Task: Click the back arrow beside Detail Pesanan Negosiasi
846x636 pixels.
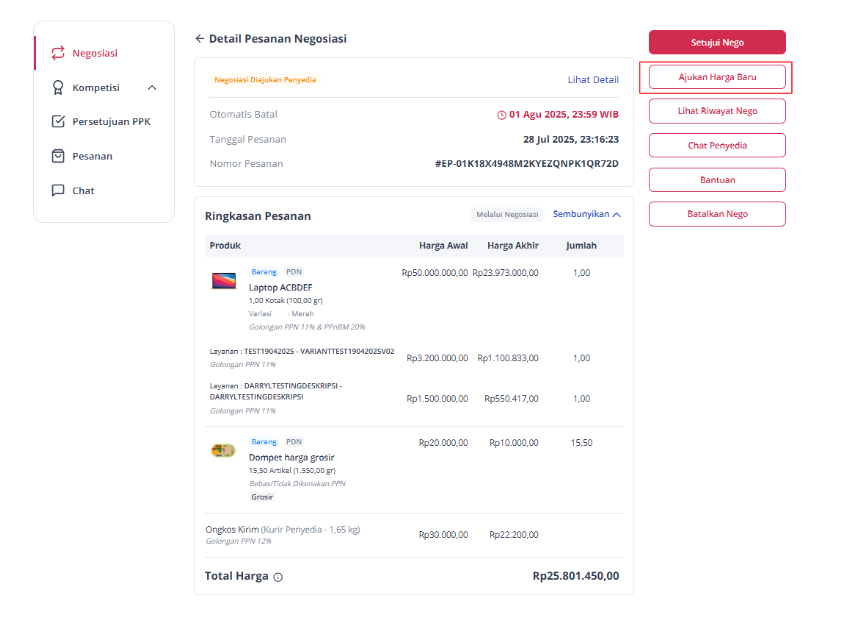Action: coord(200,39)
